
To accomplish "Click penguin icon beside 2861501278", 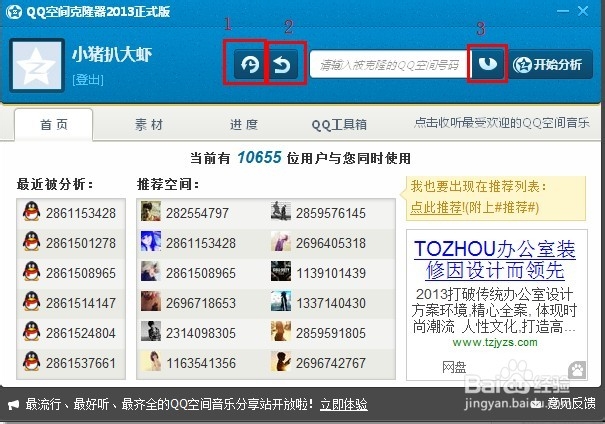I will click(31, 242).
